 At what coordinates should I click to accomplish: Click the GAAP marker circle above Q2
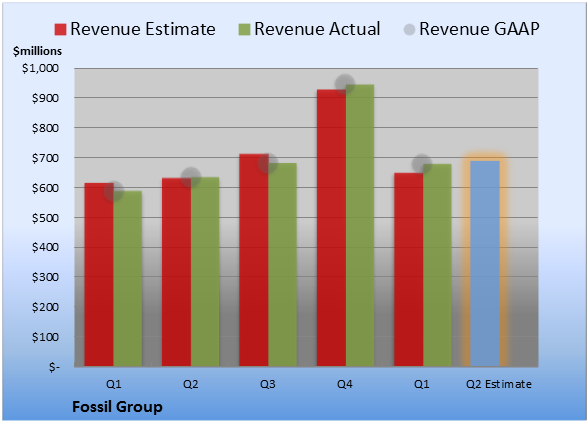[191, 177]
